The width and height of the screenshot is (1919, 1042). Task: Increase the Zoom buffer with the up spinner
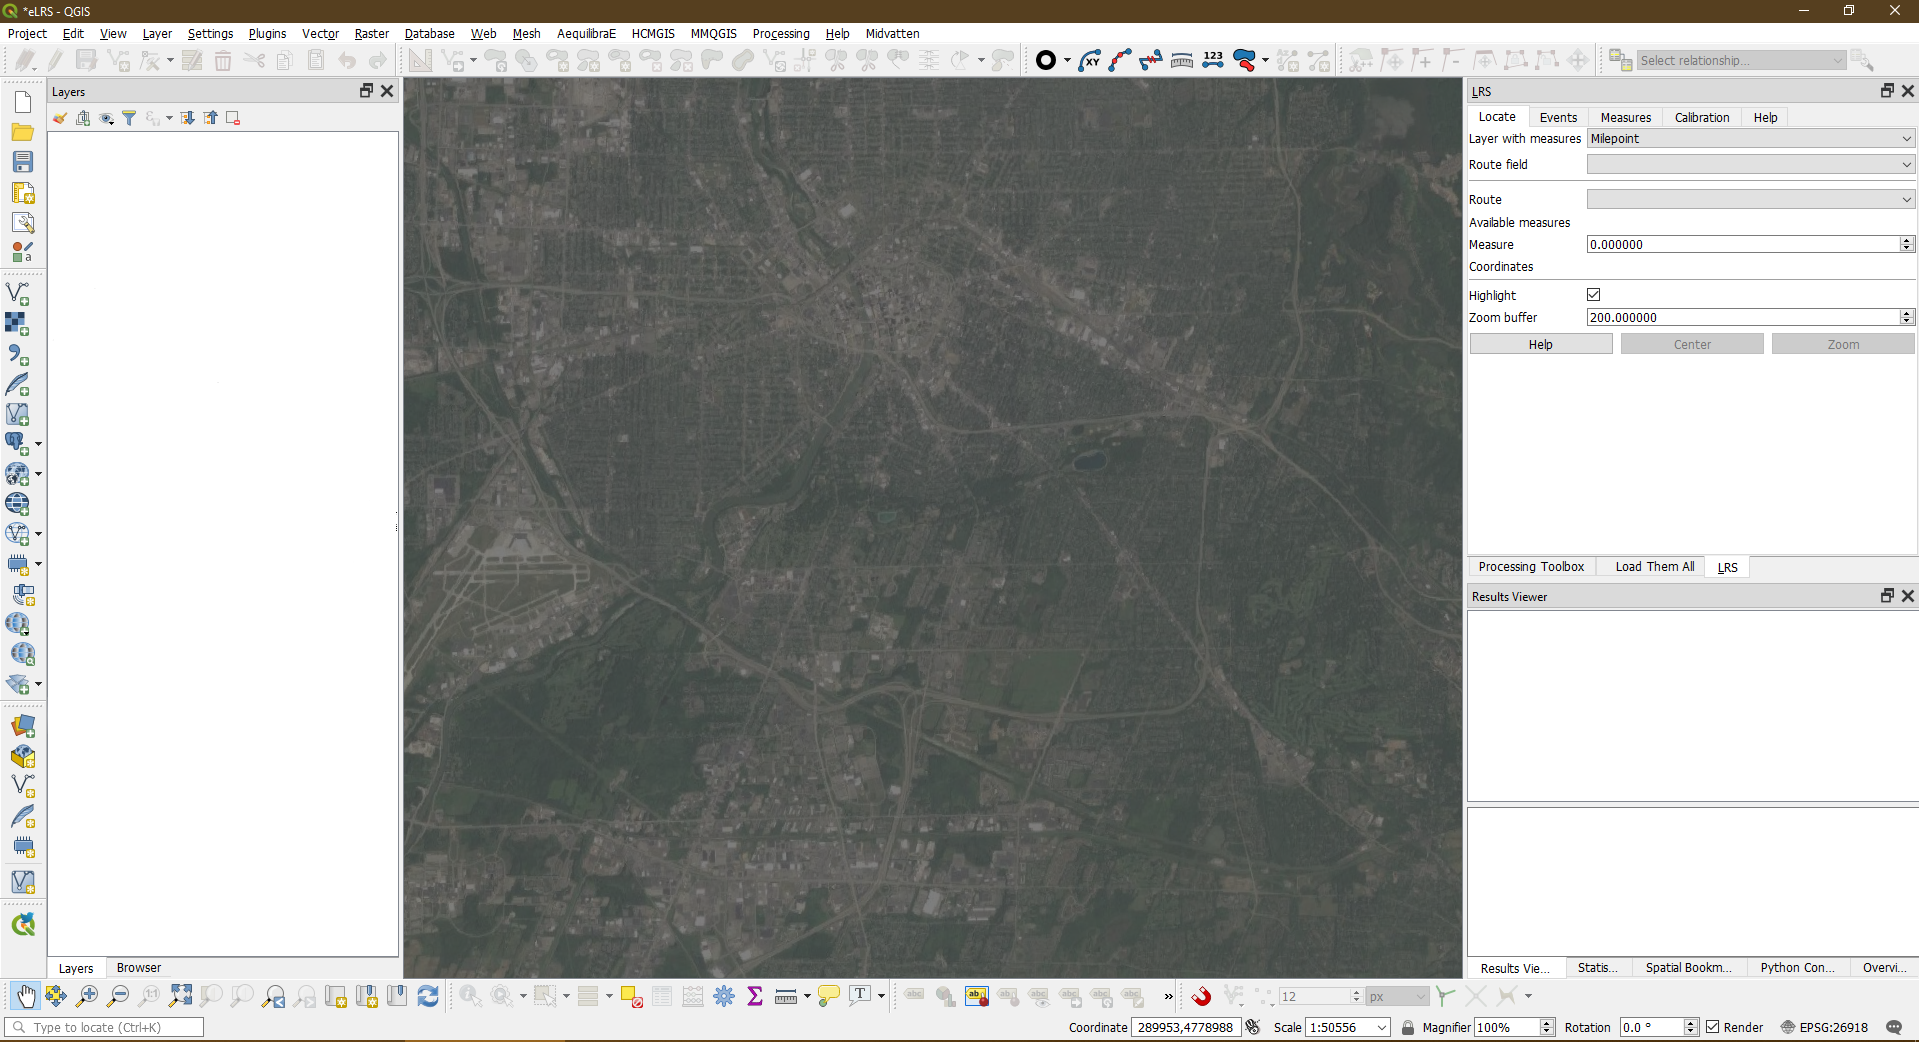click(x=1906, y=312)
